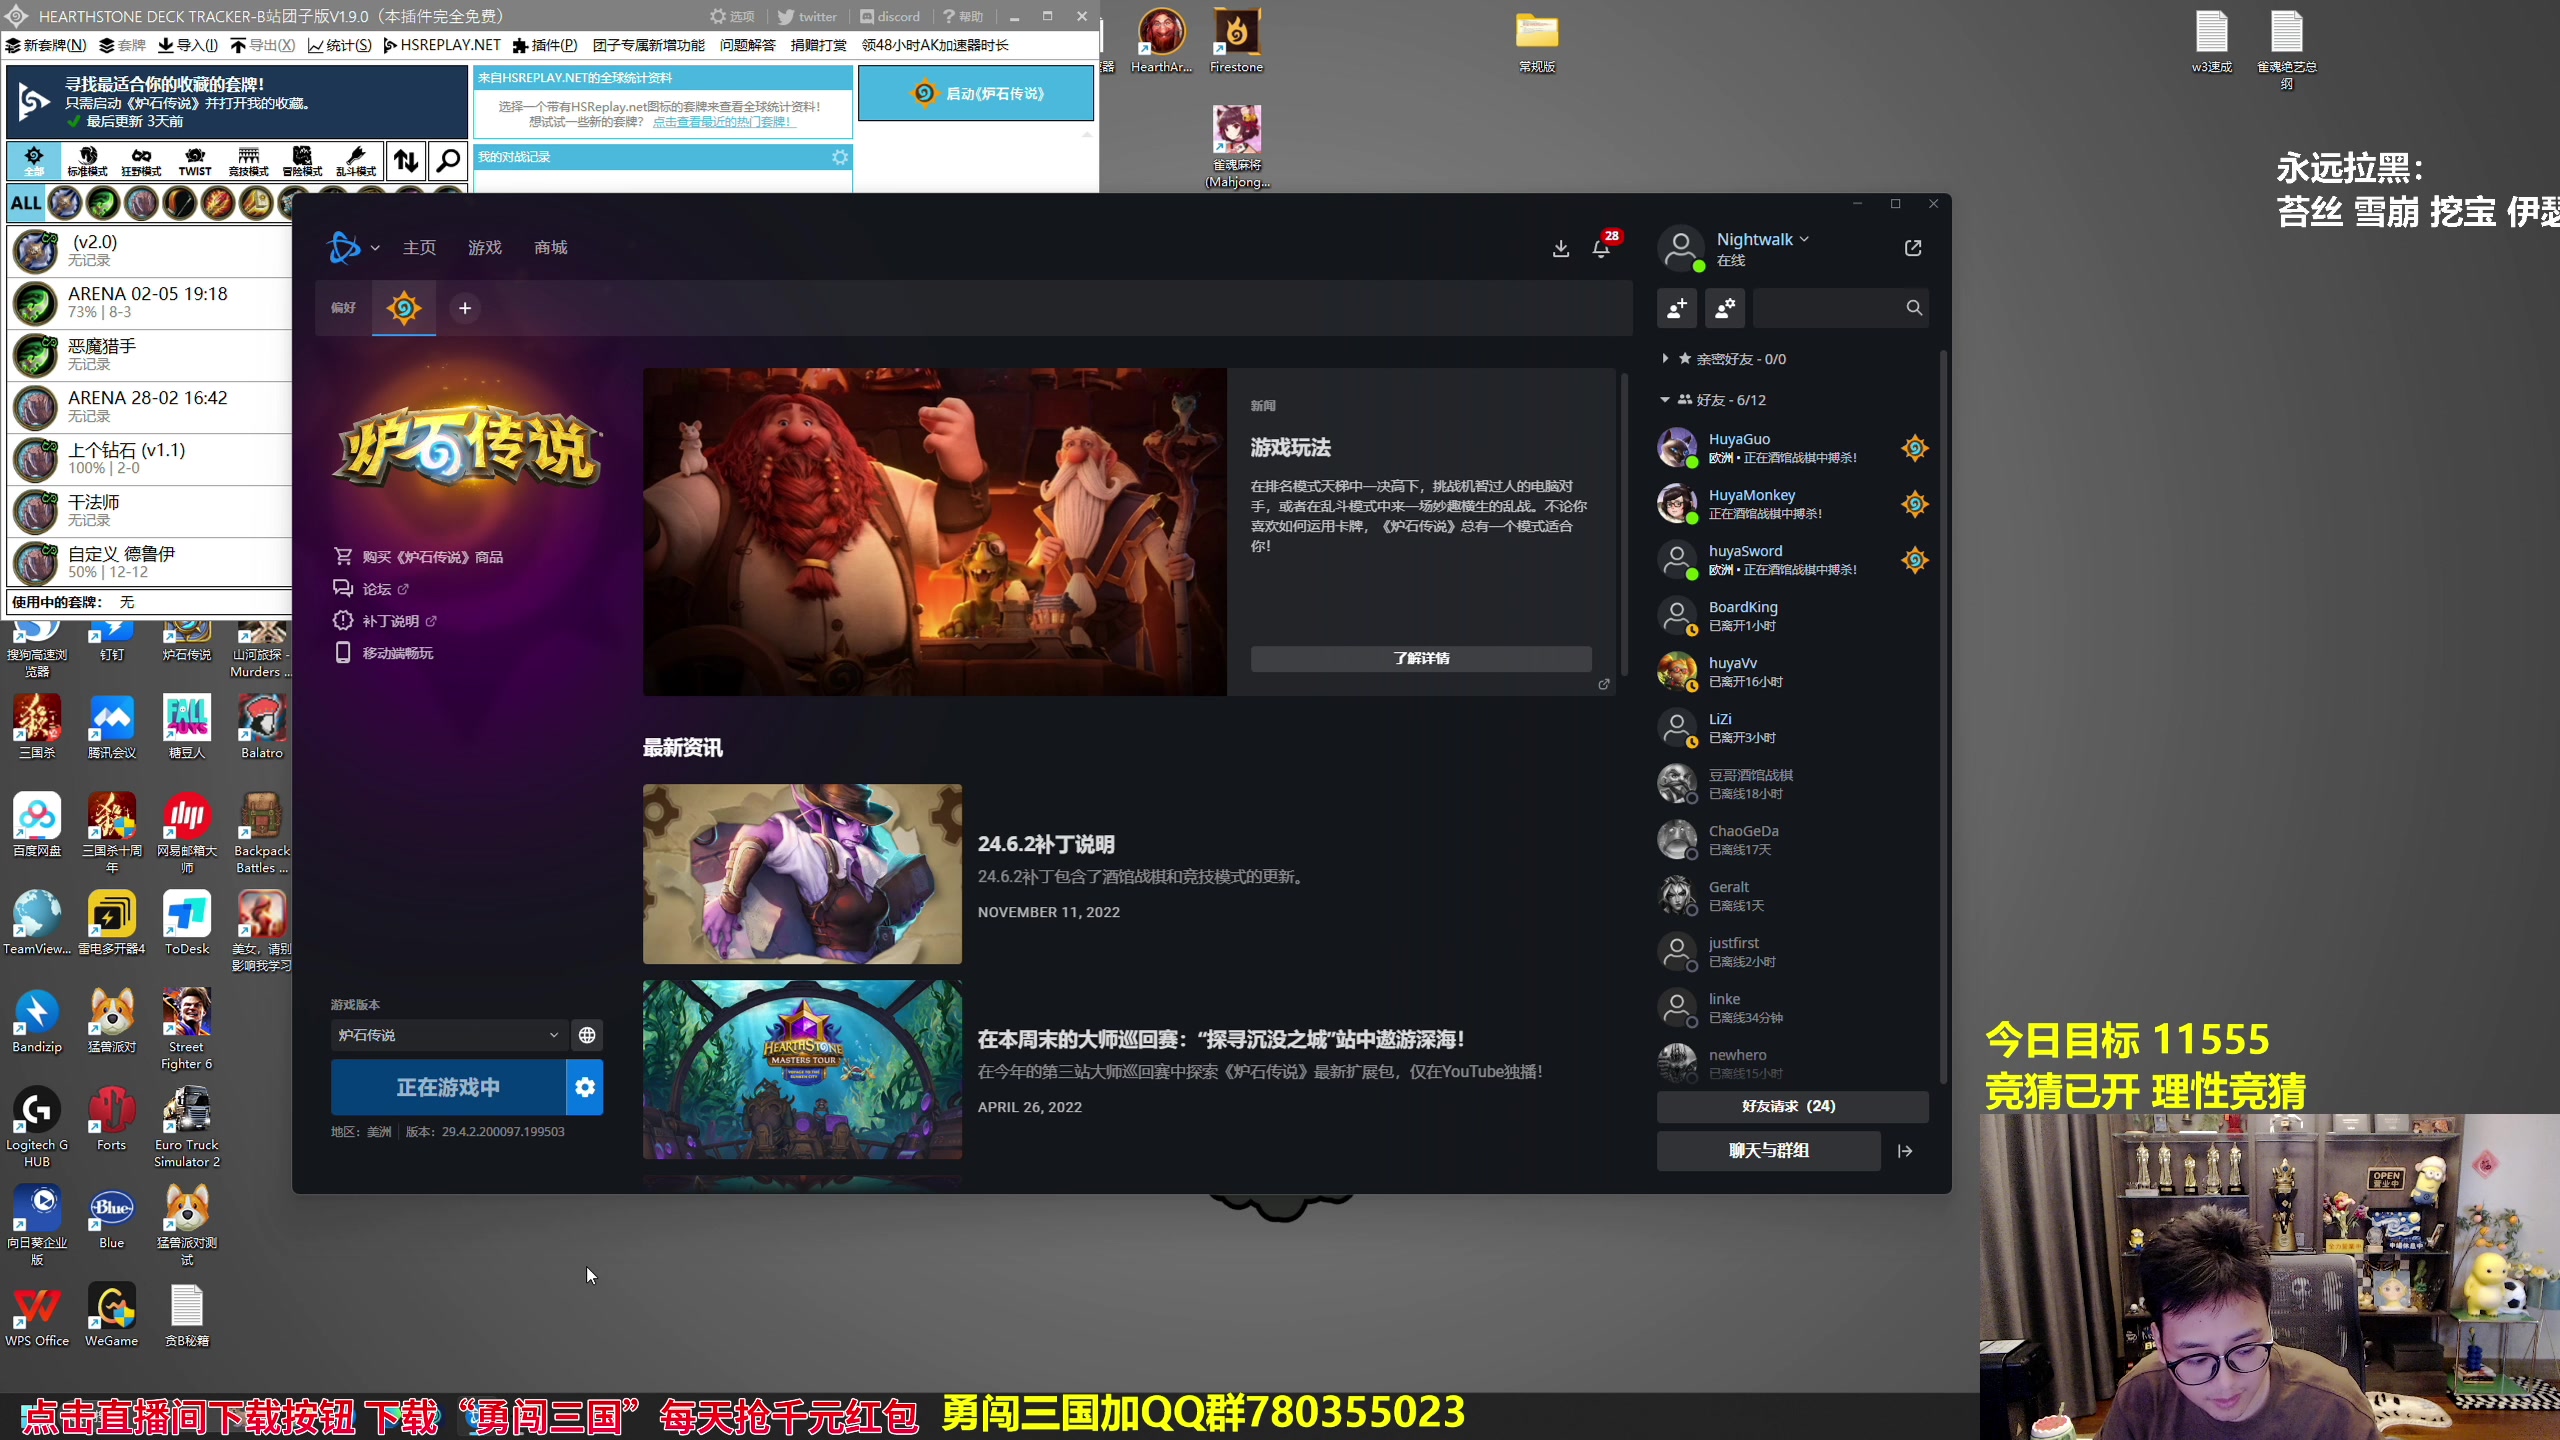Select 全部 mode filter in Deck Tracker
This screenshot has height=1440, width=2560.
tap(34, 161)
